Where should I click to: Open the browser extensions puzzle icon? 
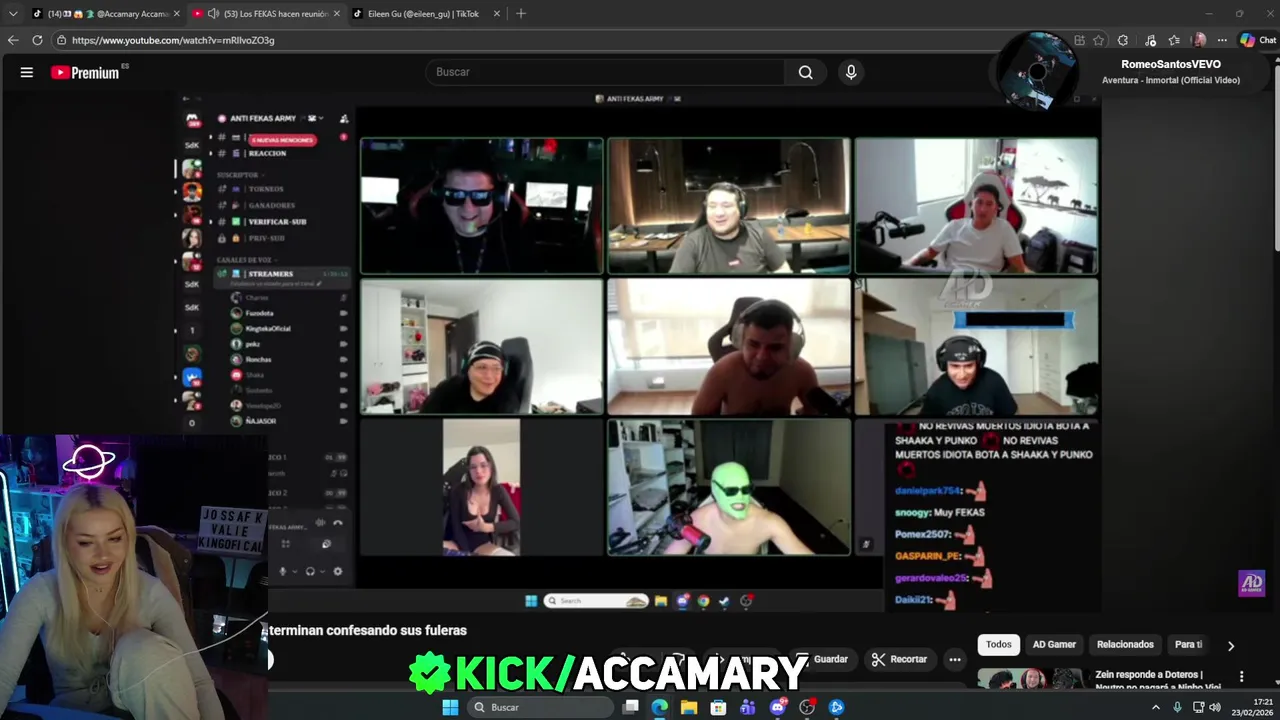pos(1123,40)
